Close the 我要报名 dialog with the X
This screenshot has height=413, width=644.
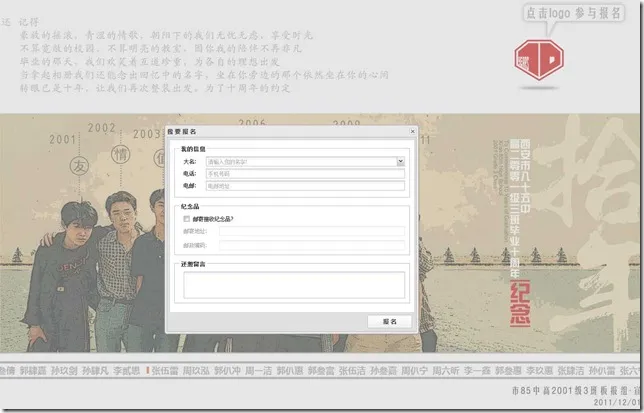pos(412,131)
